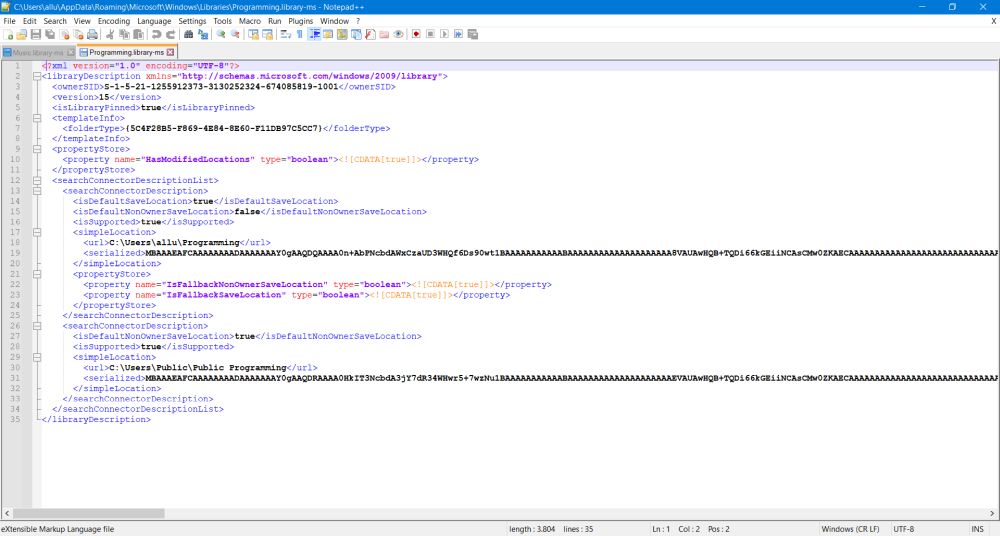Screen dimensions: 1000x536
Task: Click the Paste toolbar icon
Action: click(138, 34)
